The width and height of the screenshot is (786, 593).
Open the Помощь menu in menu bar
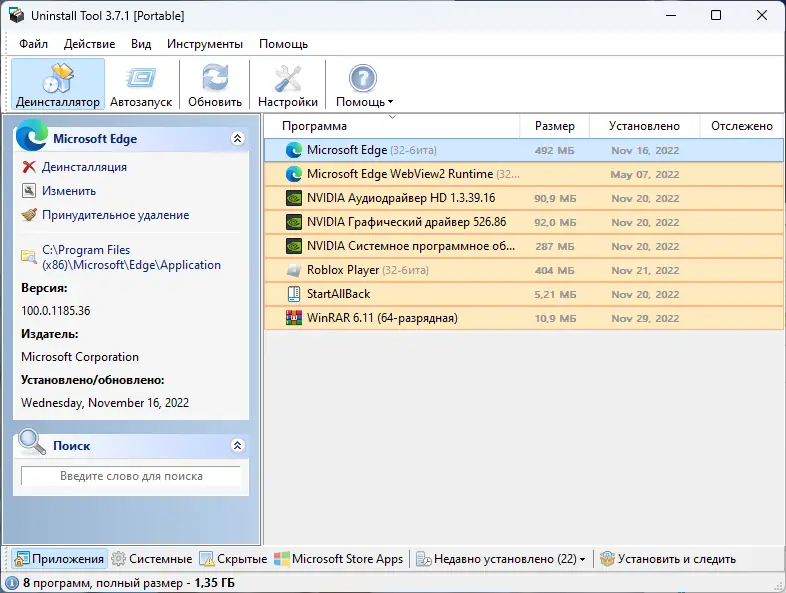click(283, 44)
